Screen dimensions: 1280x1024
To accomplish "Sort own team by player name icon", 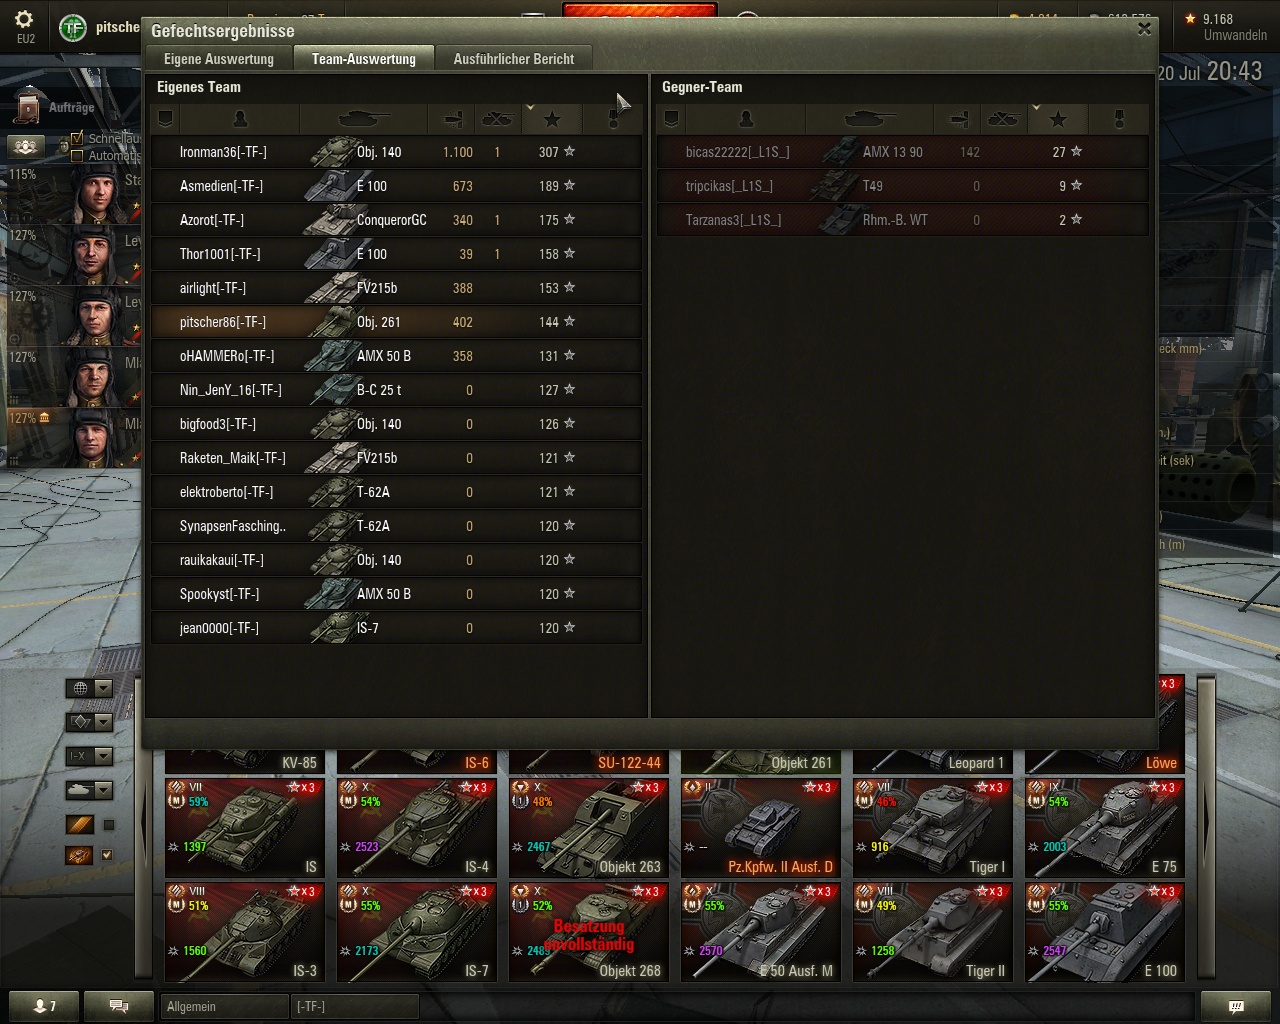I will 240,120.
